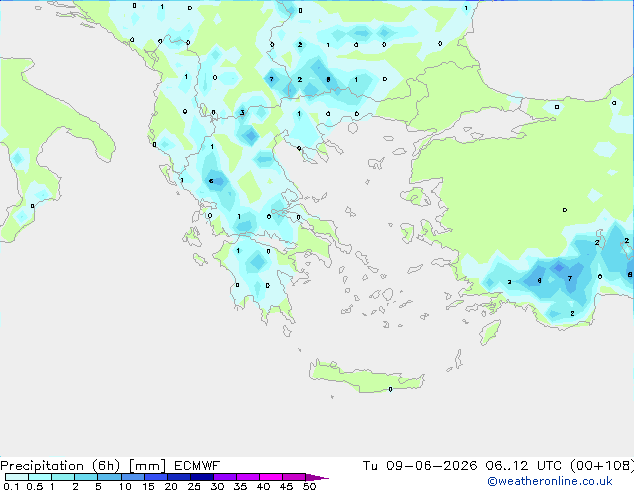
Task: Click the over-50 mm legend arrow tip
Action: [x=317, y=478]
